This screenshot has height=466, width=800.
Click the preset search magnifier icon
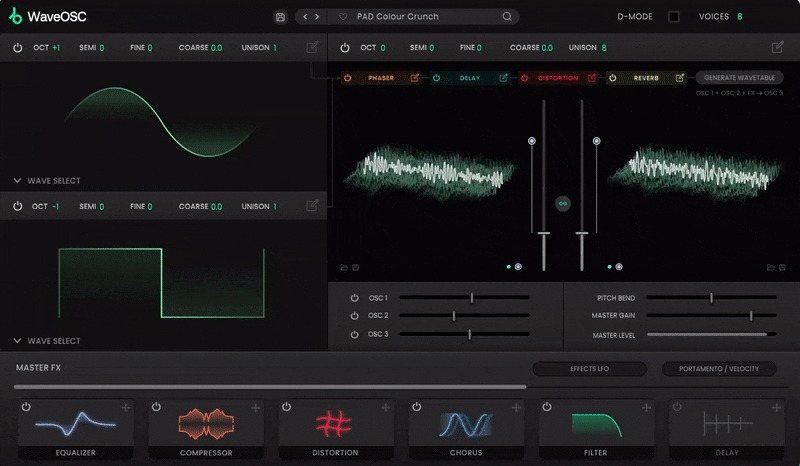coord(507,17)
